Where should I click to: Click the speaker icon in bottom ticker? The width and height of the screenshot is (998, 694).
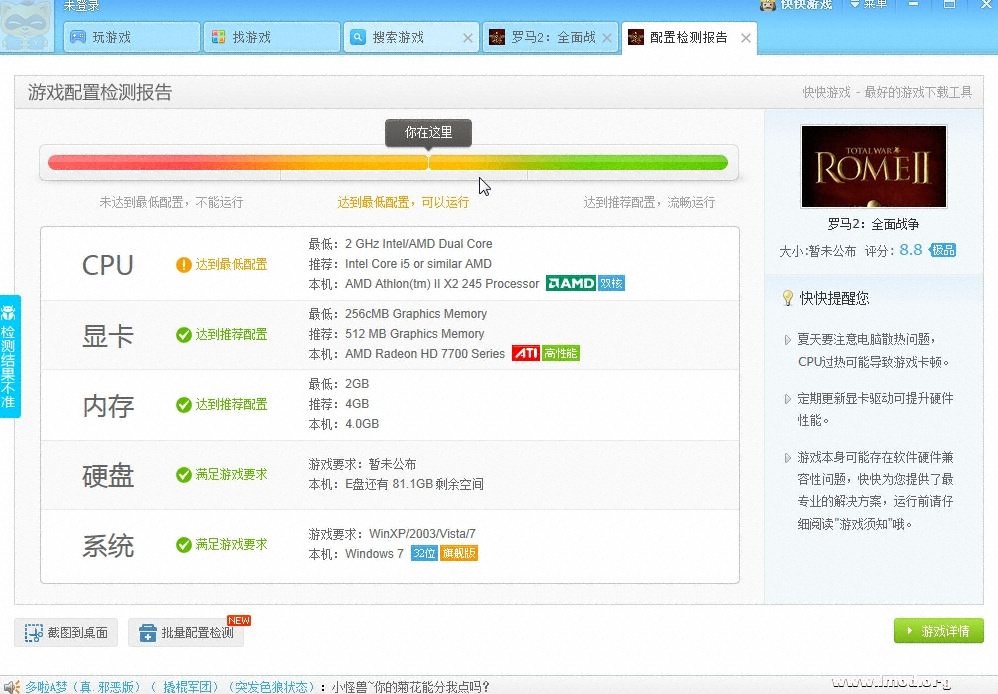coord(12,686)
